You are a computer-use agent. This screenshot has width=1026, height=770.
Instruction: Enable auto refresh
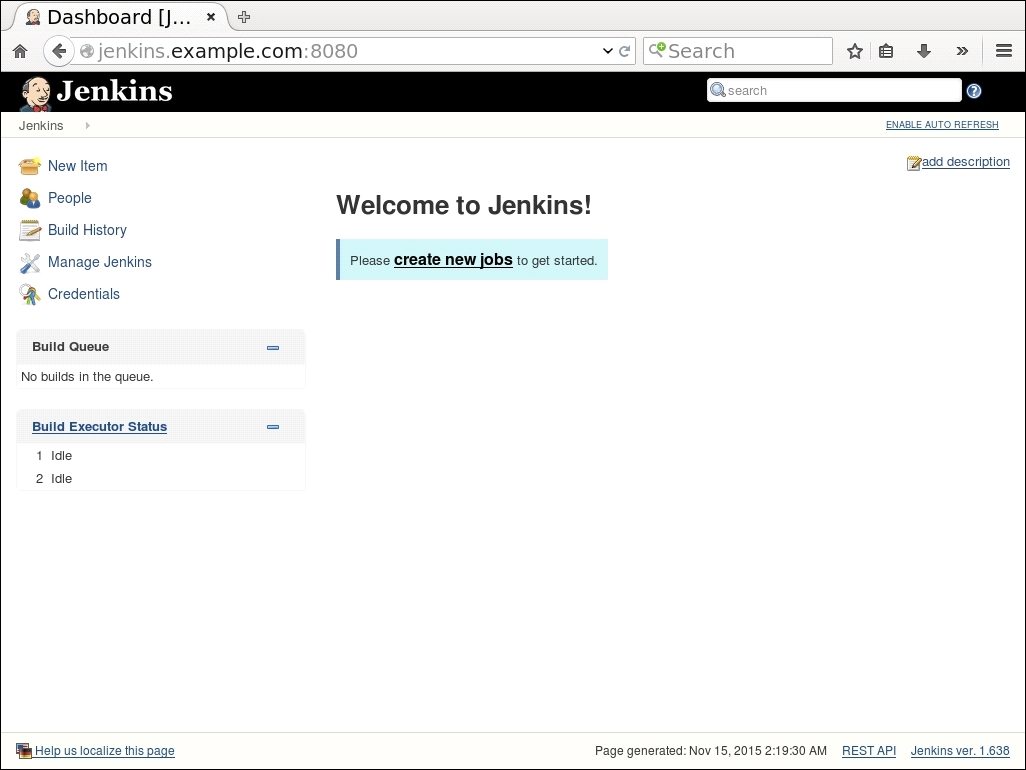pyautogui.click(x=941, y=125)
